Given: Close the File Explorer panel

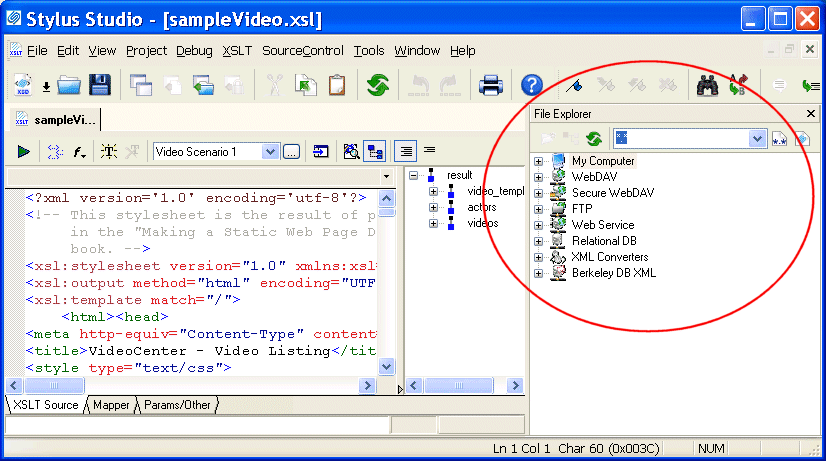Looking at the screenshot, I should click(813, 115).
